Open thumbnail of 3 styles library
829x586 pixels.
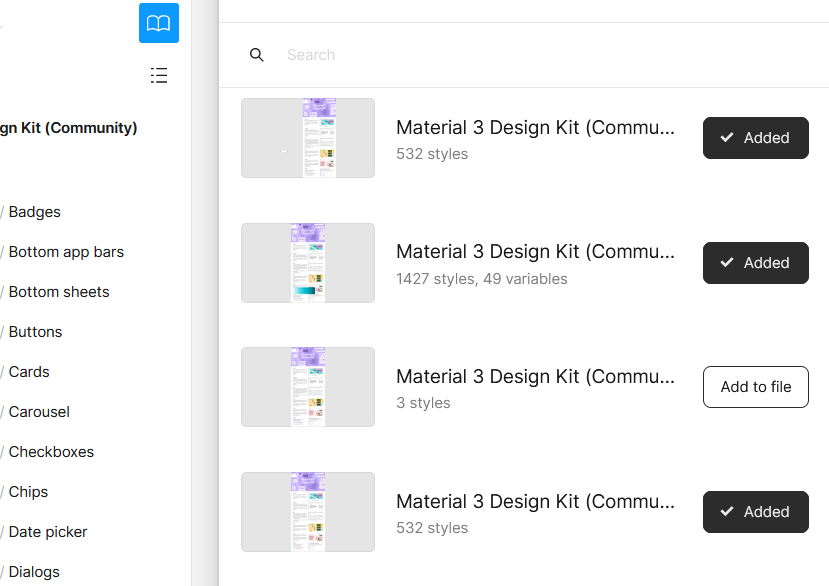click(308, 387)
